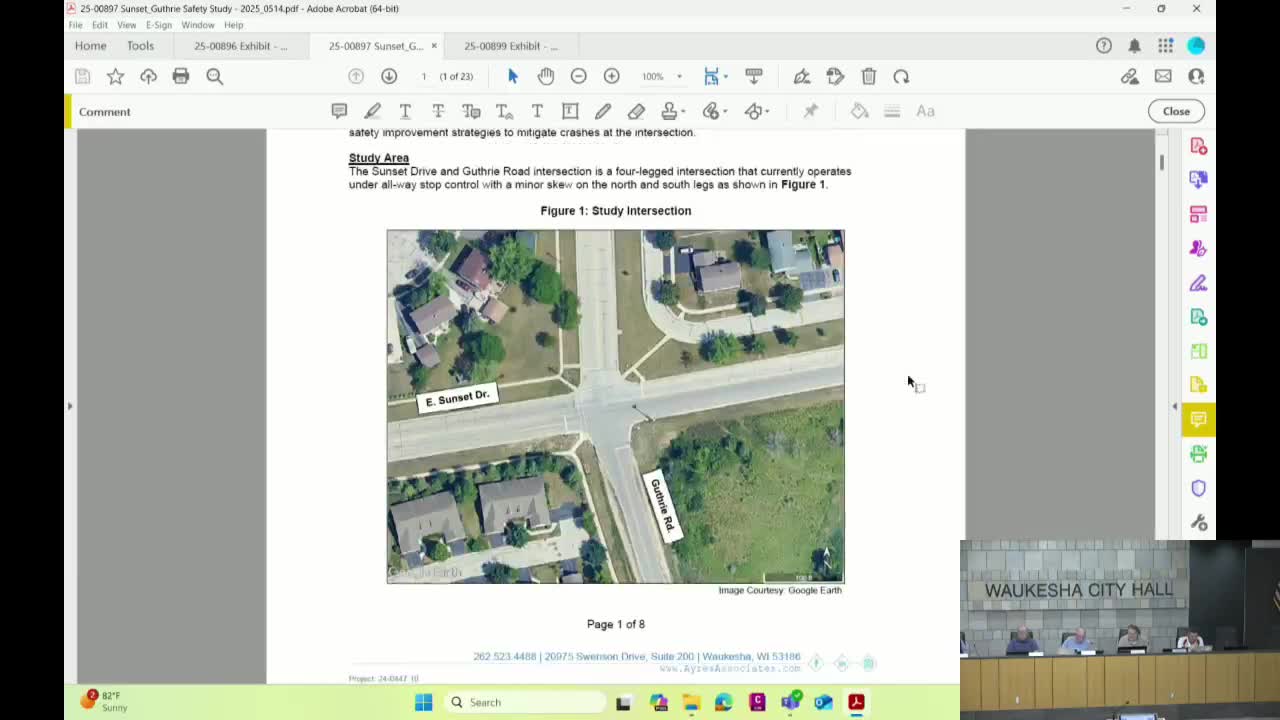
Task: Expand the left navigation pane arrow
Action: coord(70,406)
